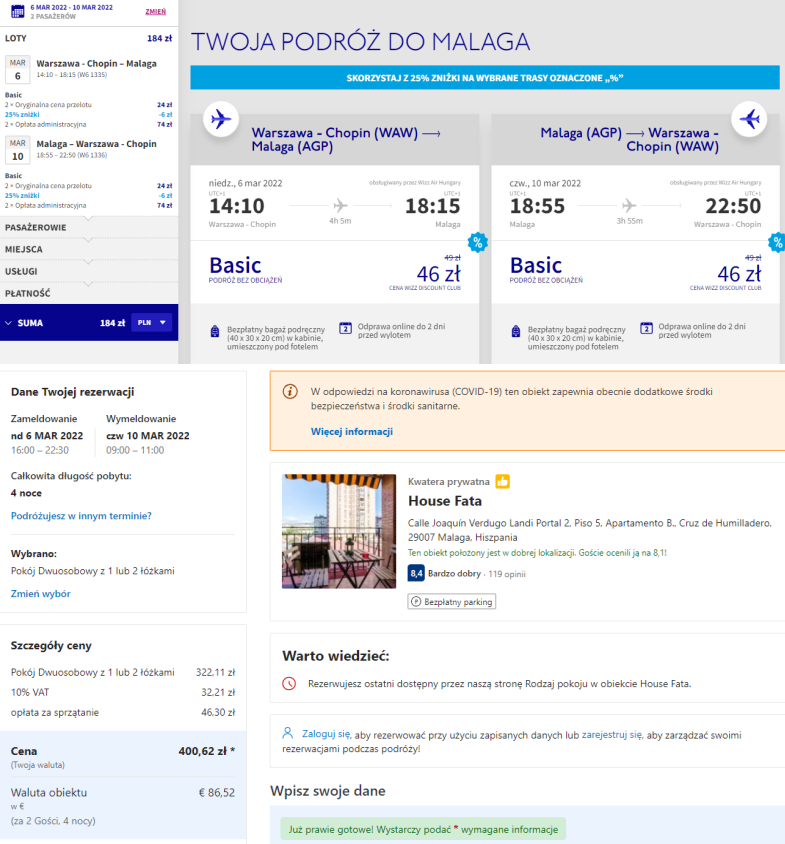The height and width of the screenshot is (844, 785).
Task: Click the thumbs-up icon next to Kwatera prywatna
Action: point(502,481)
